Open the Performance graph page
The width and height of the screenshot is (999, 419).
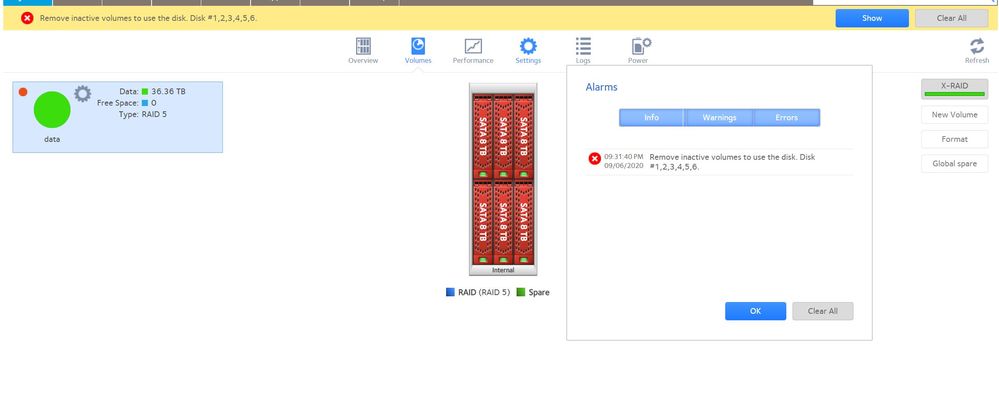click(473, 49)
